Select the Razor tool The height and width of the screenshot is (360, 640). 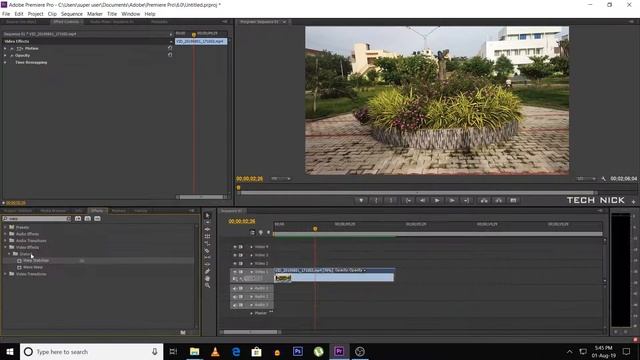point(207,250)
